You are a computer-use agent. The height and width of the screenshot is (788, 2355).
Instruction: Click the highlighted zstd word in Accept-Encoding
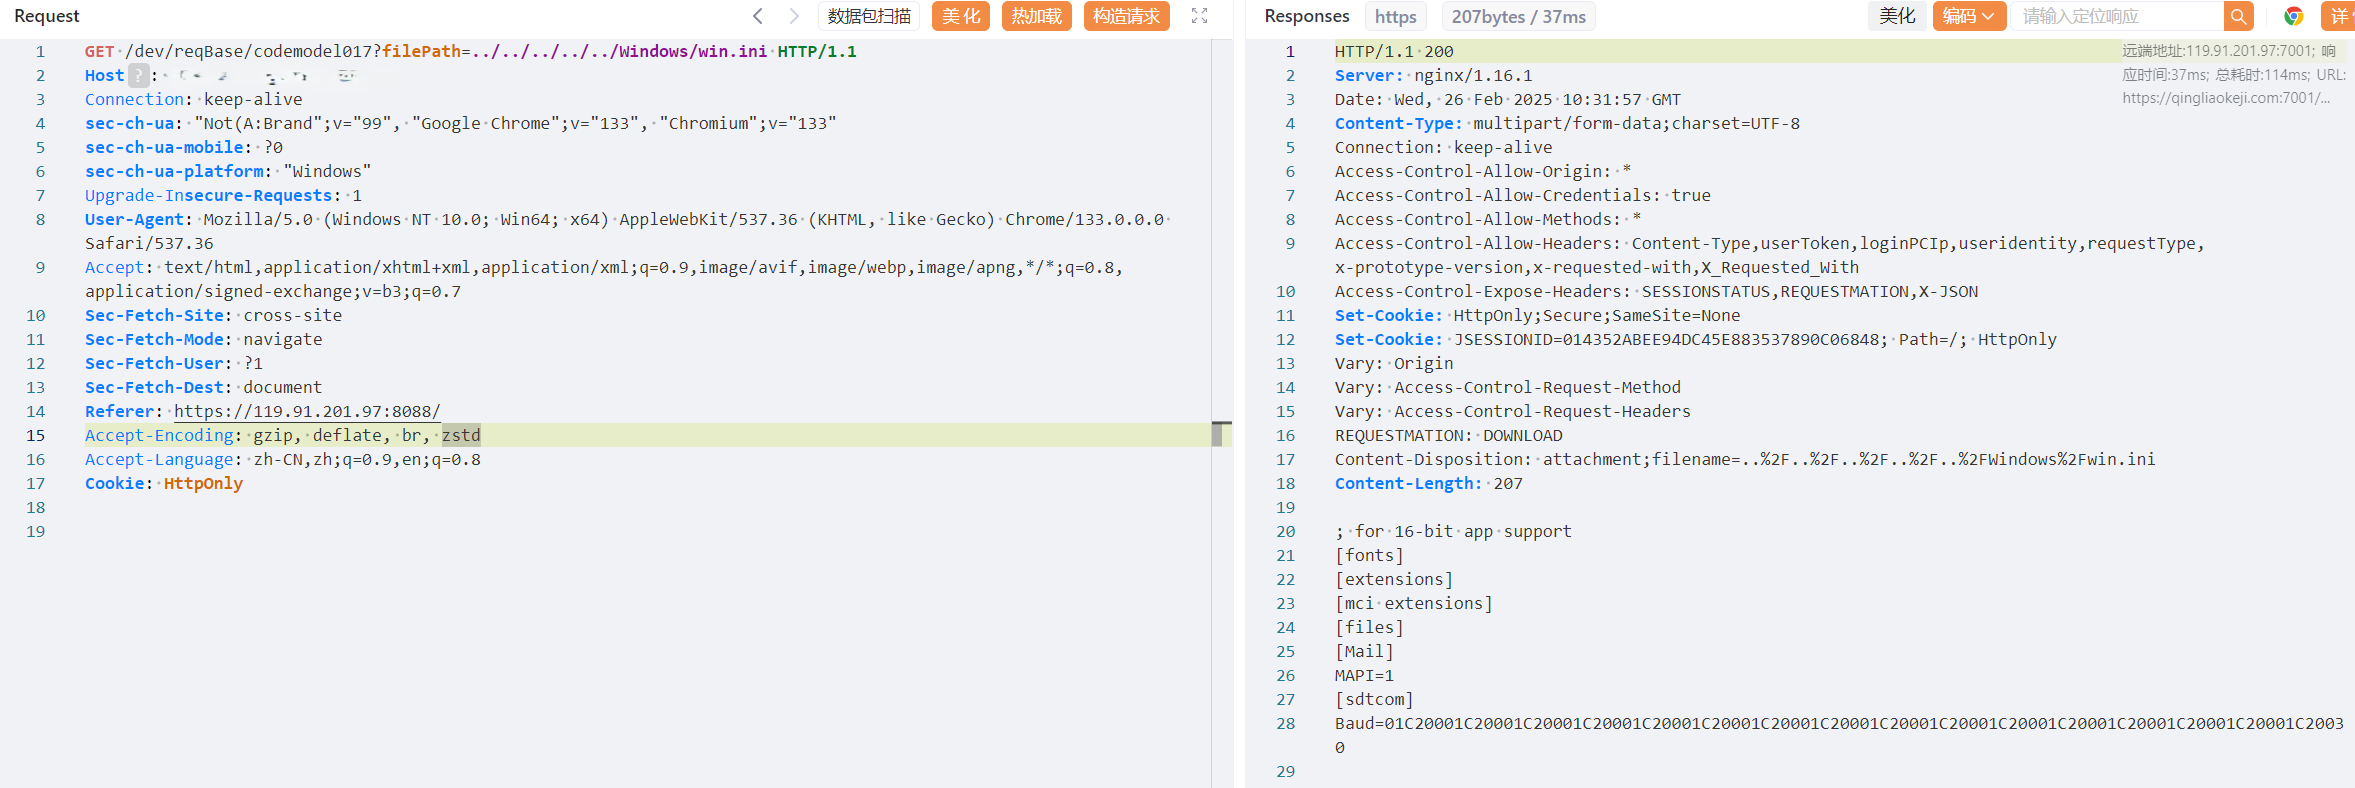point(461,435)
